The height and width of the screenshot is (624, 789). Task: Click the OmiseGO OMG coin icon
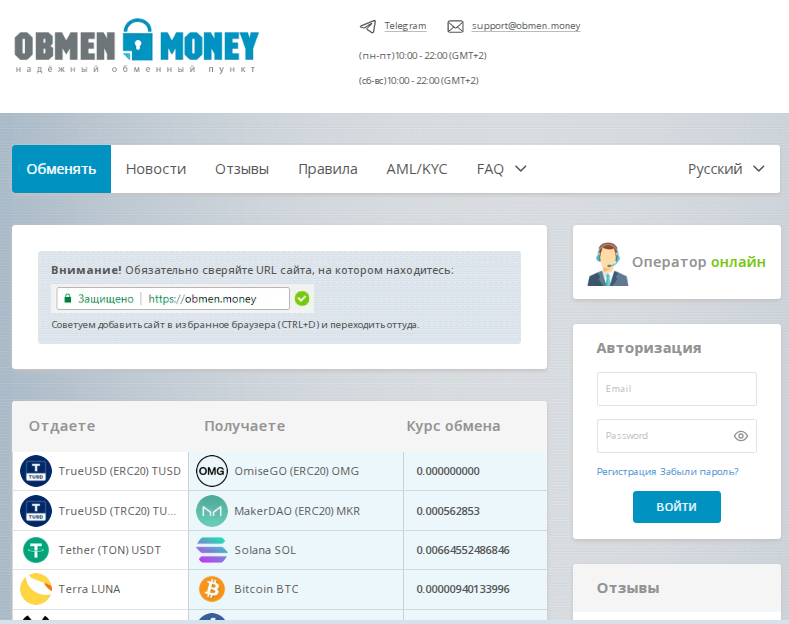(x=212, y=471)
